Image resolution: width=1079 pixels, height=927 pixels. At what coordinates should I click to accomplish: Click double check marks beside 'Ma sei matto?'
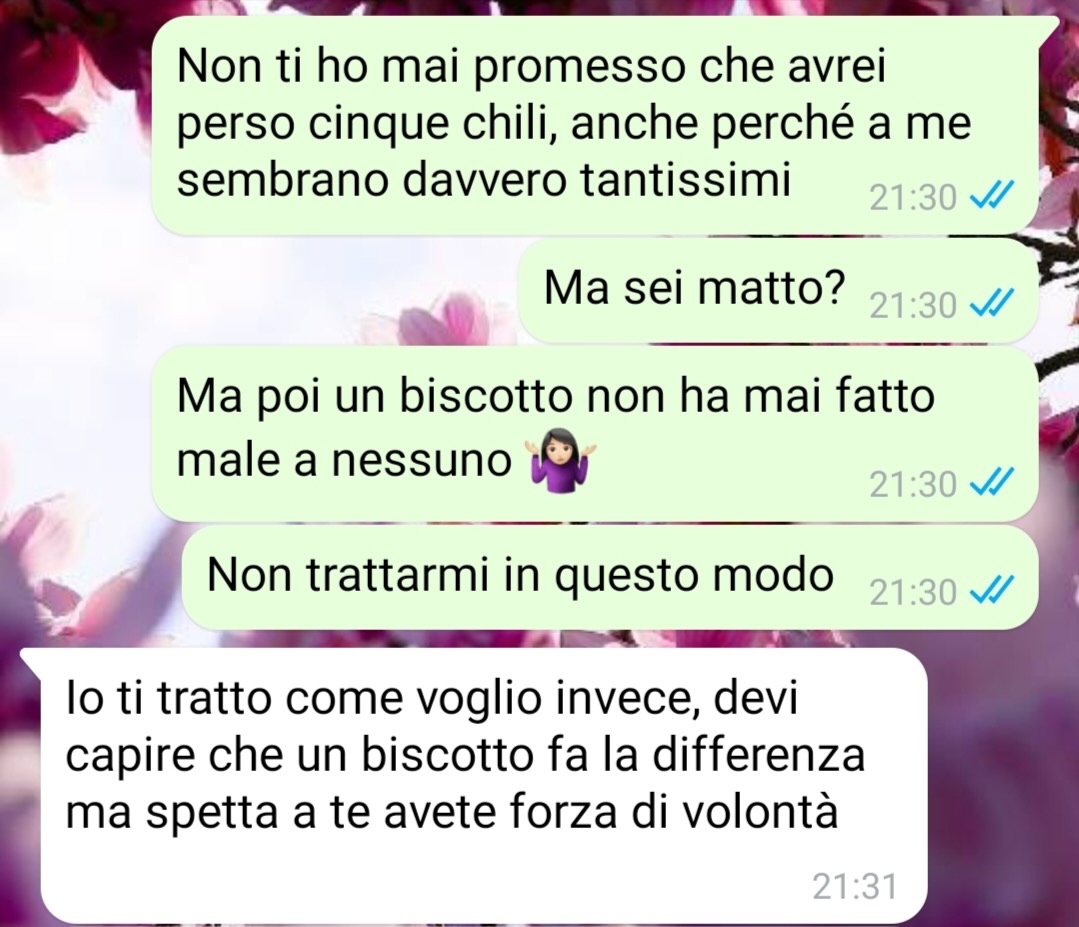[x=990, y=304]
